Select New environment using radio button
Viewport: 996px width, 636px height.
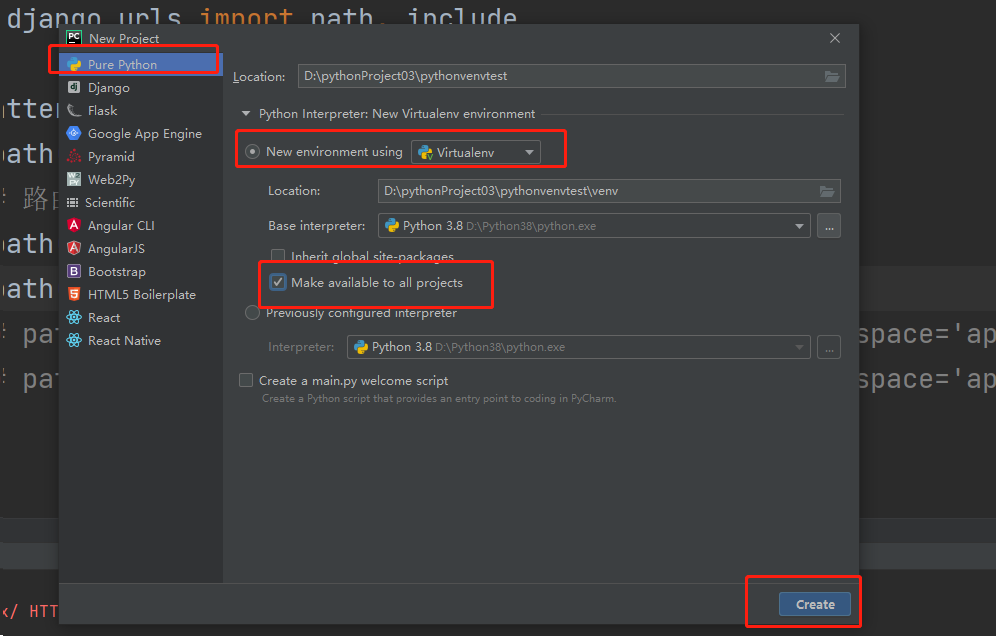click(x=252, y=152)
